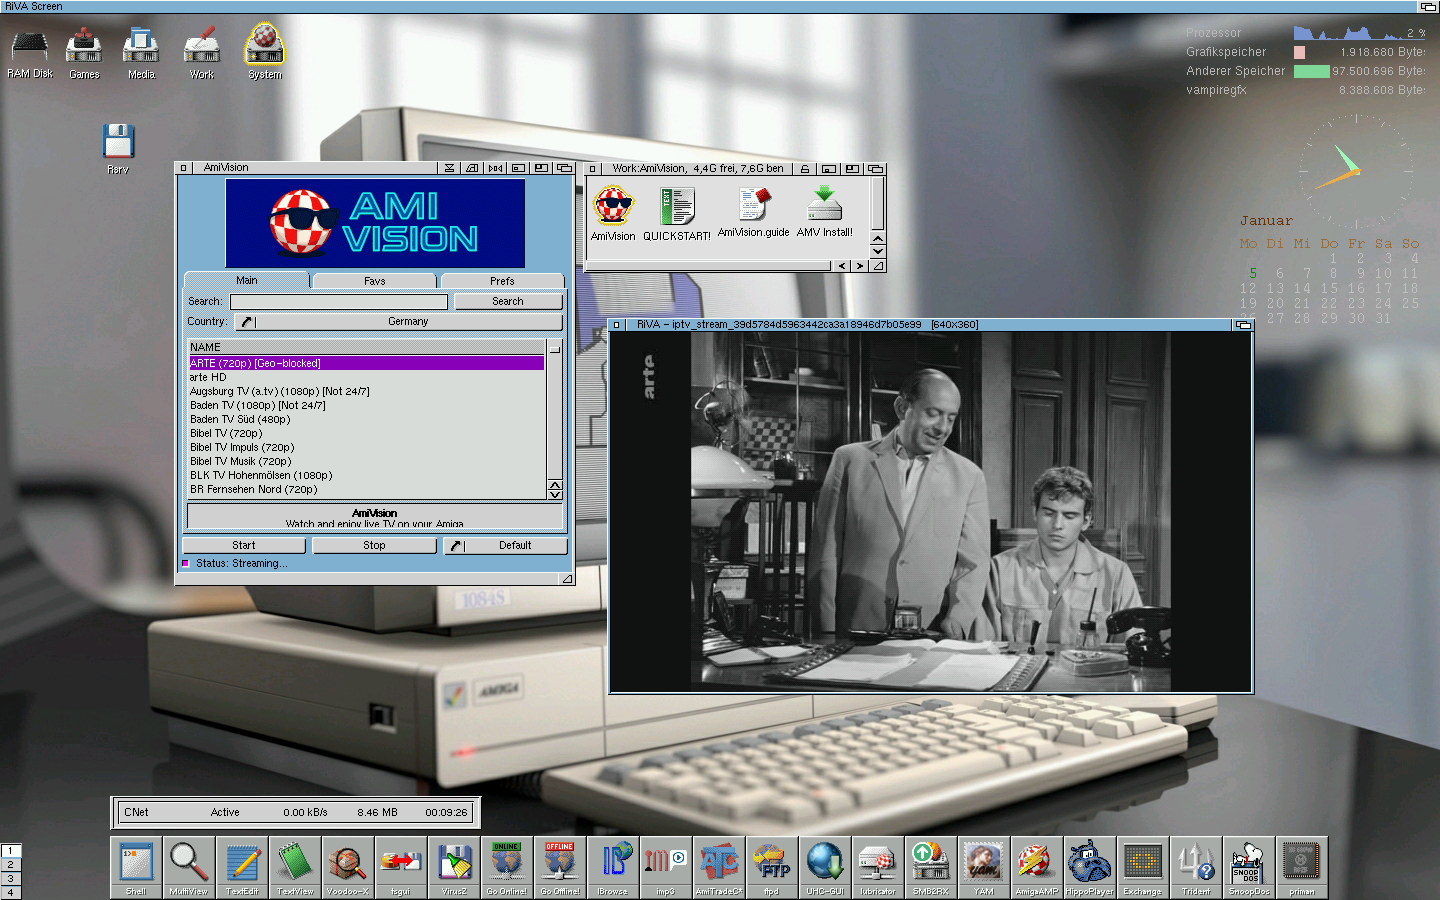Open the Media drive icon
Screen dimensions: 1440x900
(141, 52)
